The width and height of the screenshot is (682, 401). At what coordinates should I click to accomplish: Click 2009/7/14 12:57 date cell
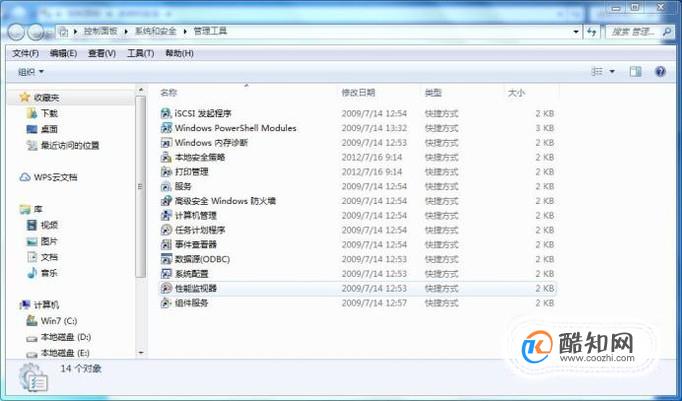(x=374, y=303)
